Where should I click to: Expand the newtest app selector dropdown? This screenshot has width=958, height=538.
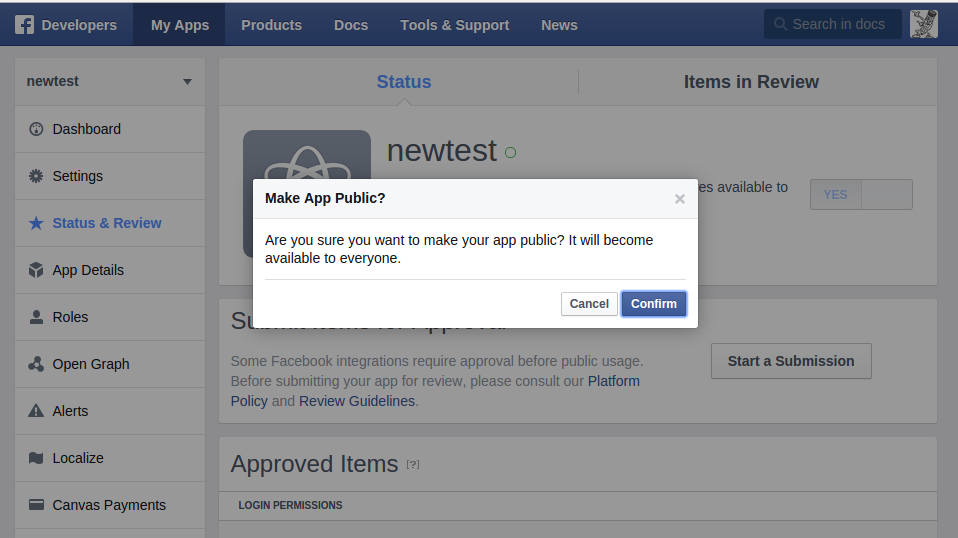pyautogui.click(x=187, y=81)
